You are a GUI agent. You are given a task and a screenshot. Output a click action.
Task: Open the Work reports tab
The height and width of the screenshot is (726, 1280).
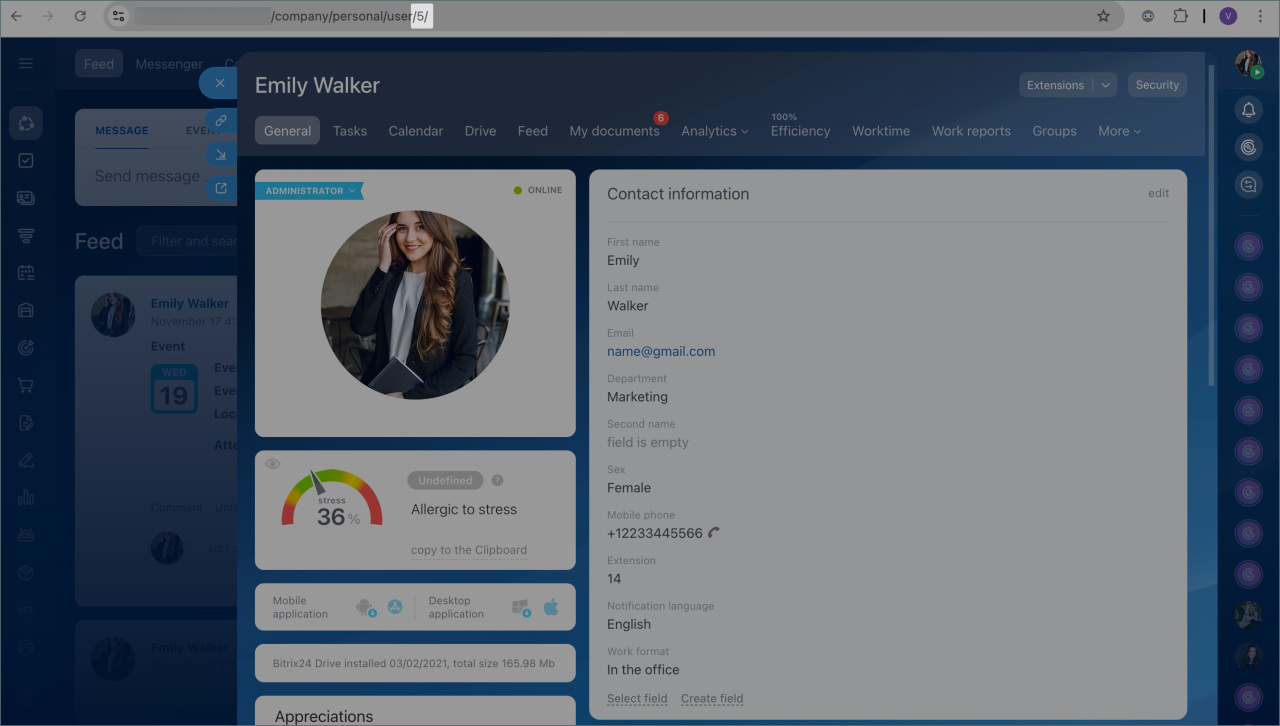click(971, 131)
